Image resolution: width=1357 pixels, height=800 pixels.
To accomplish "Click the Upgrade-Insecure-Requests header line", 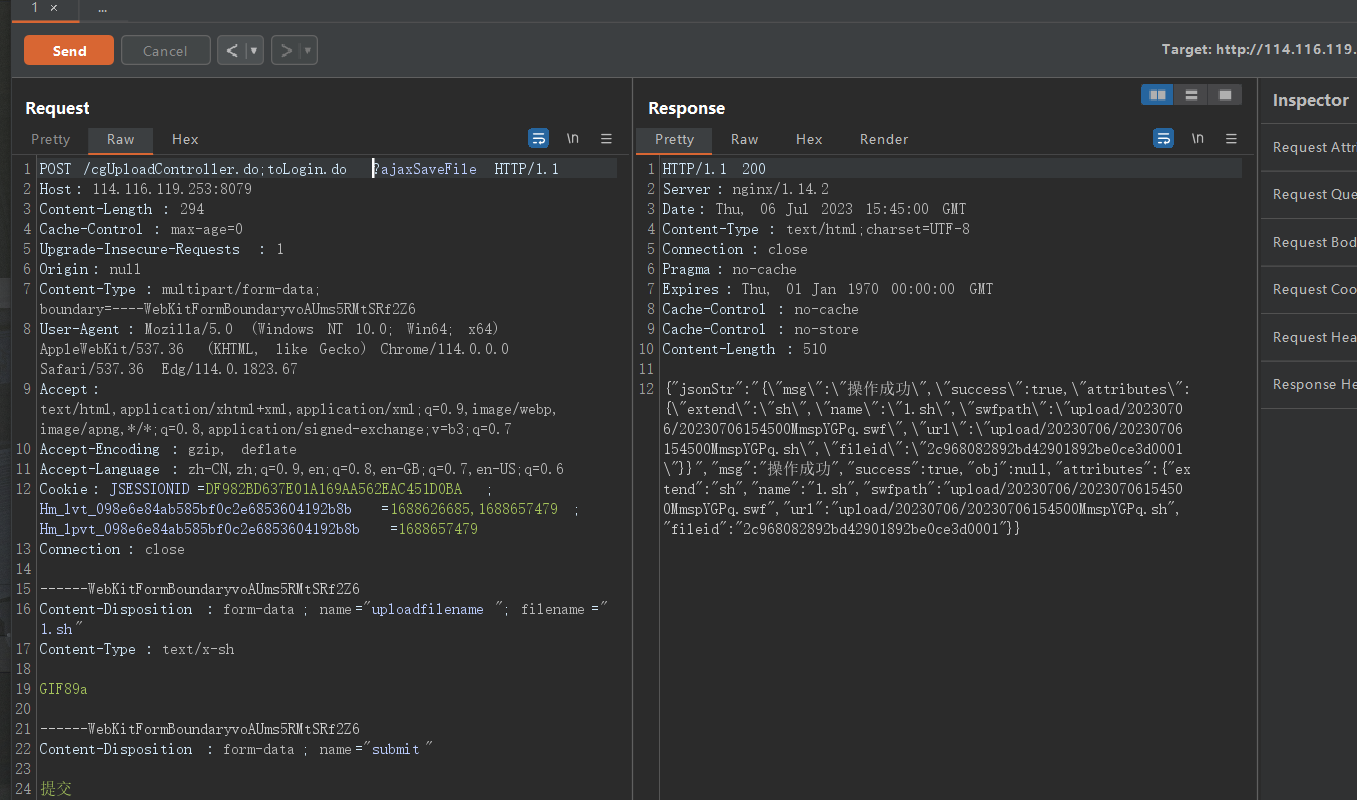I will coord(162,249).
